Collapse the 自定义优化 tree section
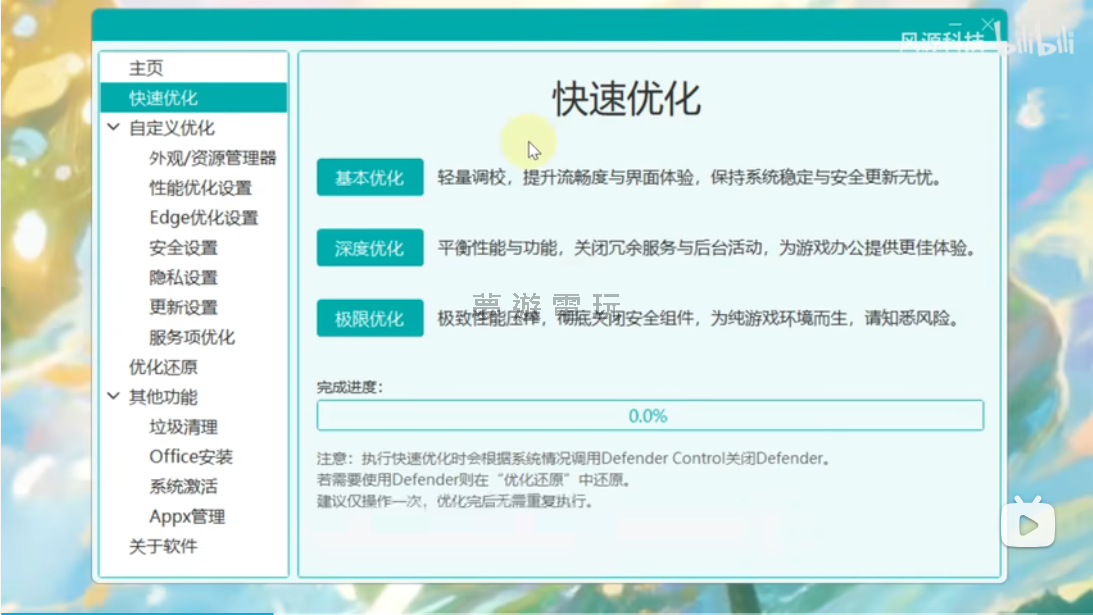This screenshot has width=1093, height=615. click(113, 128)
